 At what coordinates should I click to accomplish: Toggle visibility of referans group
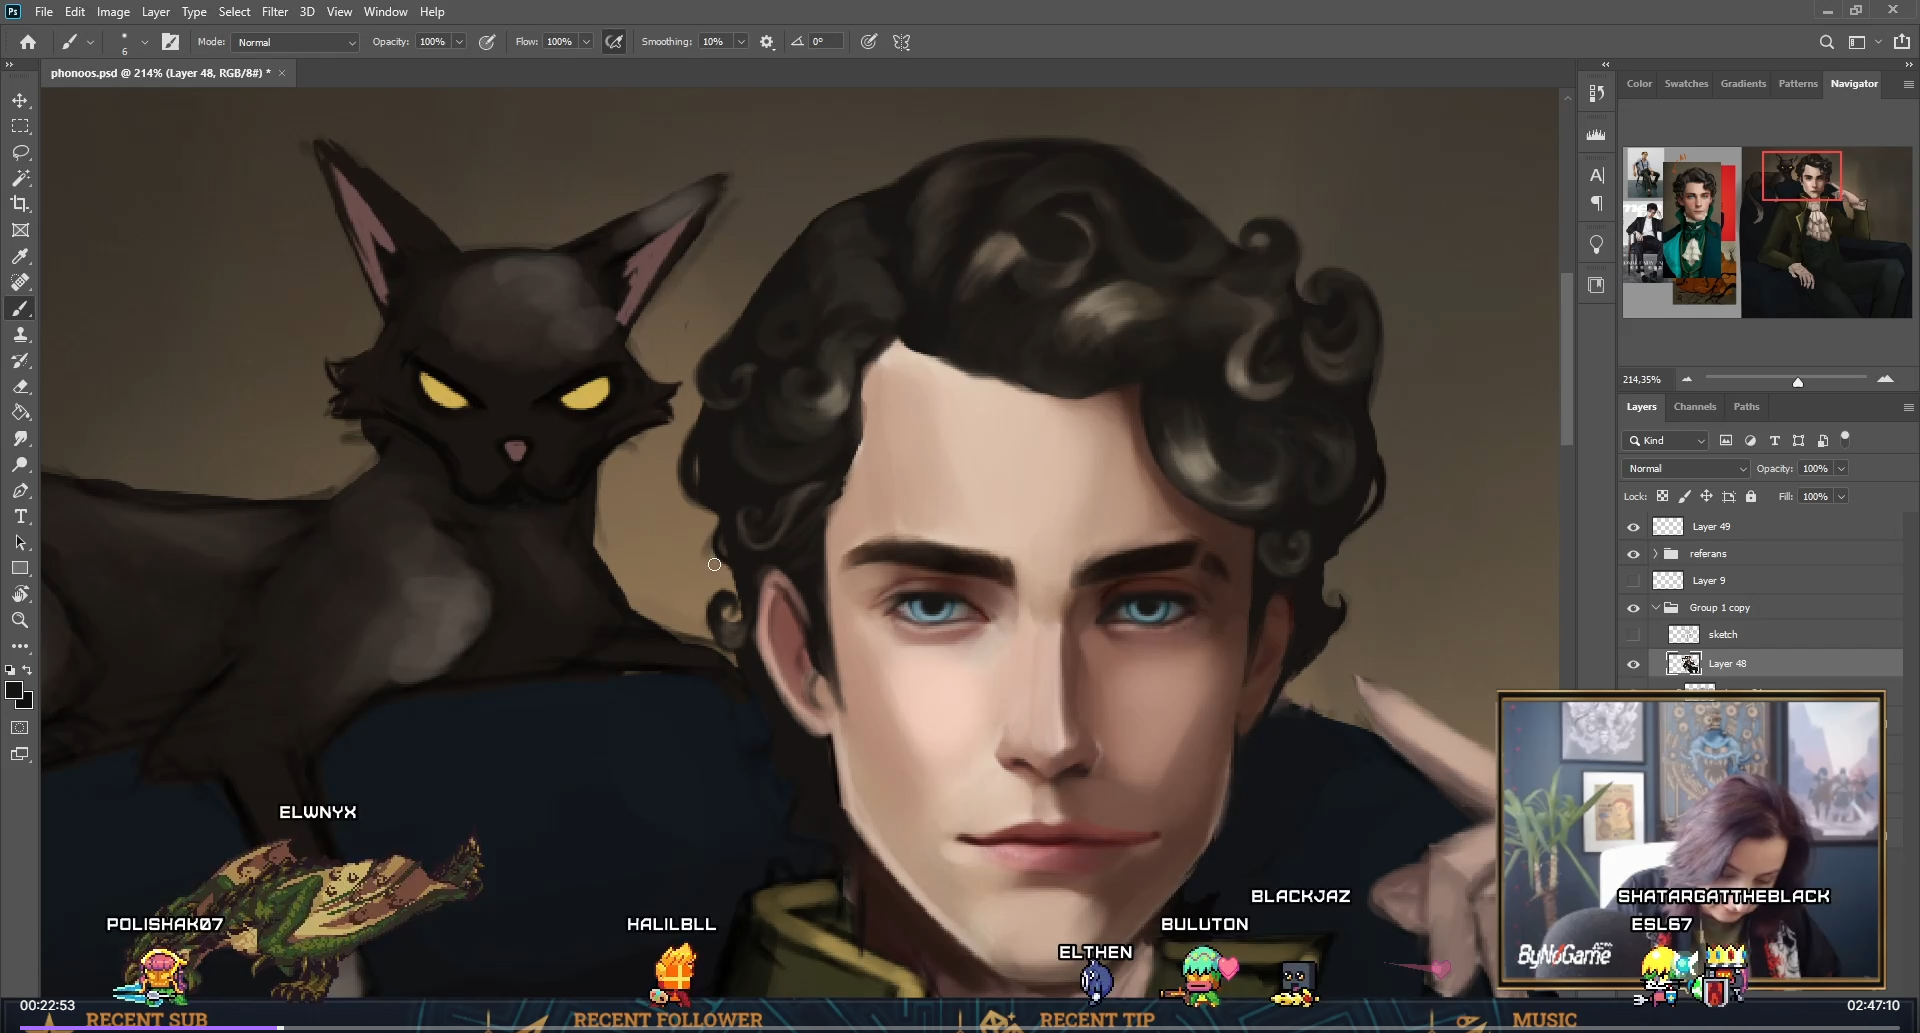(x=1633, y=554)
